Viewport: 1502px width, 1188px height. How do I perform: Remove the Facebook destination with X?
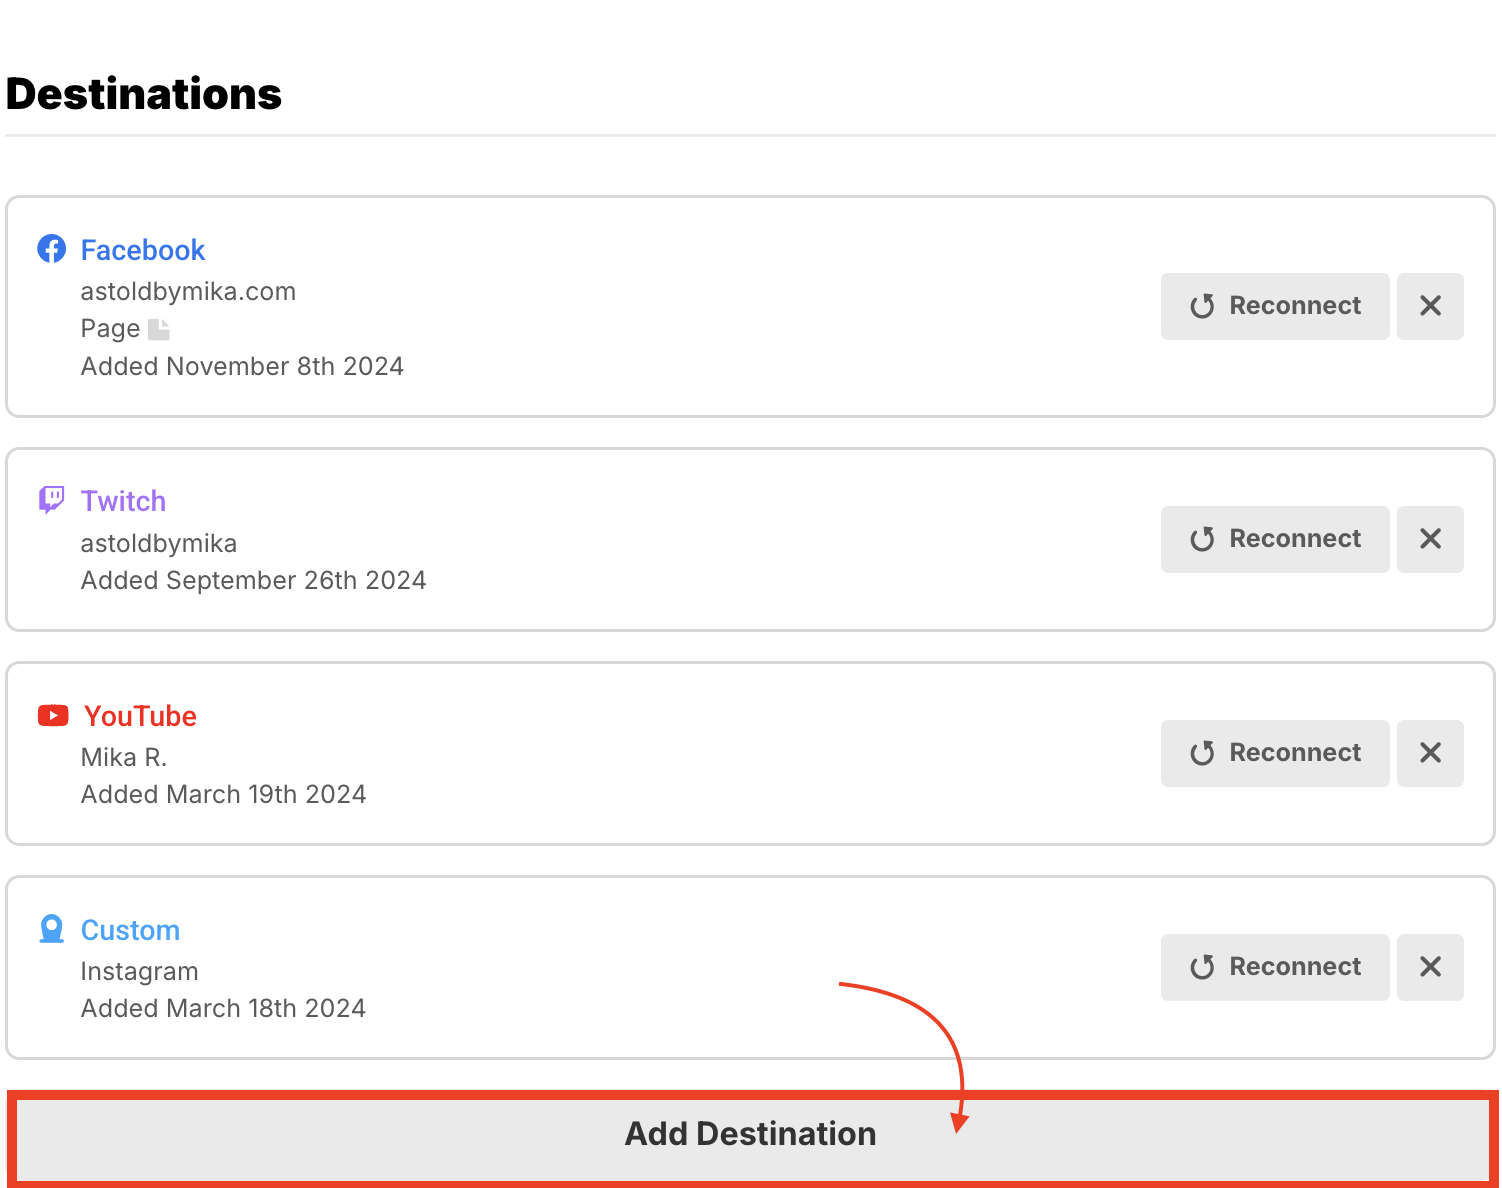(1430, 306)
